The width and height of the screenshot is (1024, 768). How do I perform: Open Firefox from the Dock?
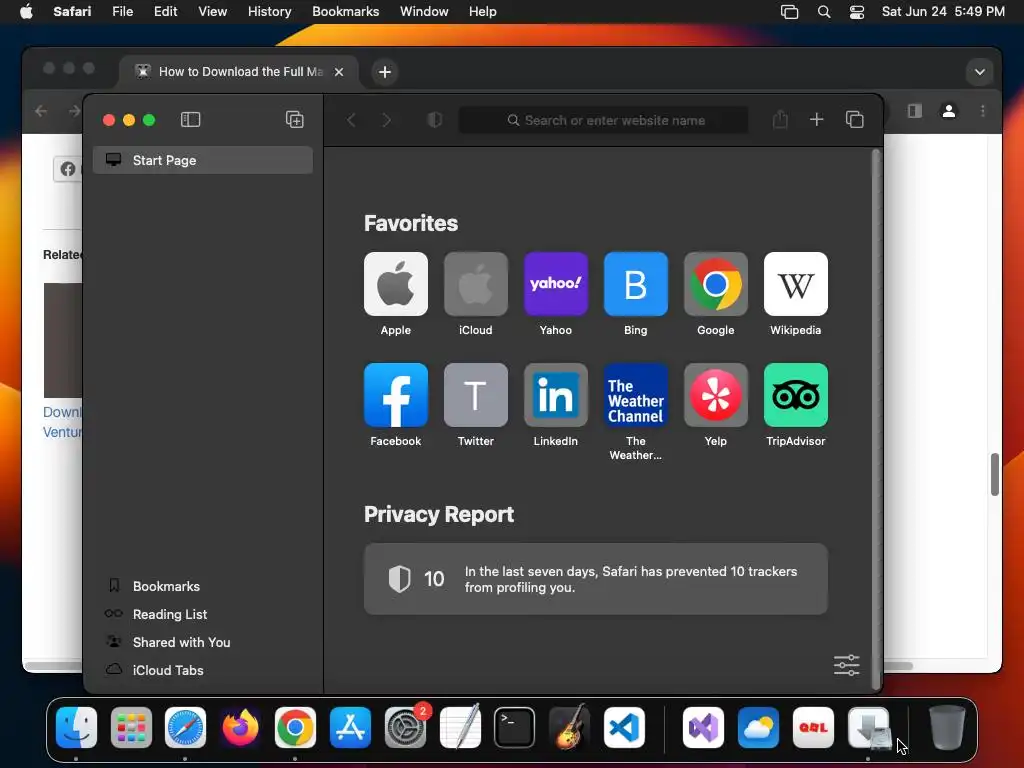tap(240, 728)
